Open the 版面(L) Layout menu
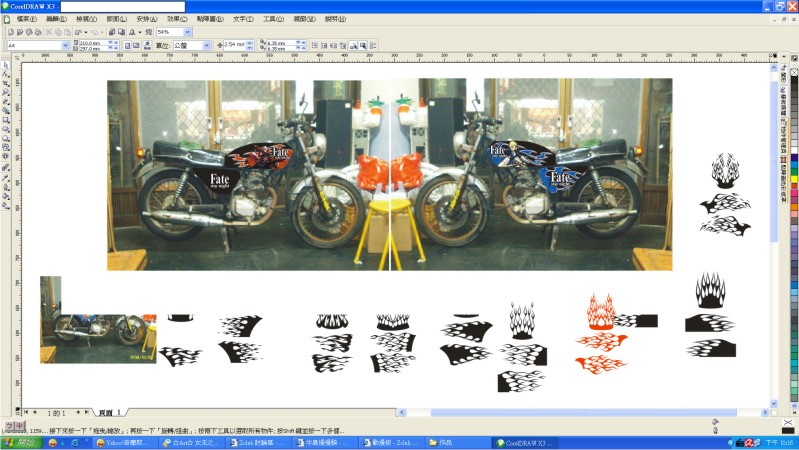799x450 pixels. coord(117,19)
